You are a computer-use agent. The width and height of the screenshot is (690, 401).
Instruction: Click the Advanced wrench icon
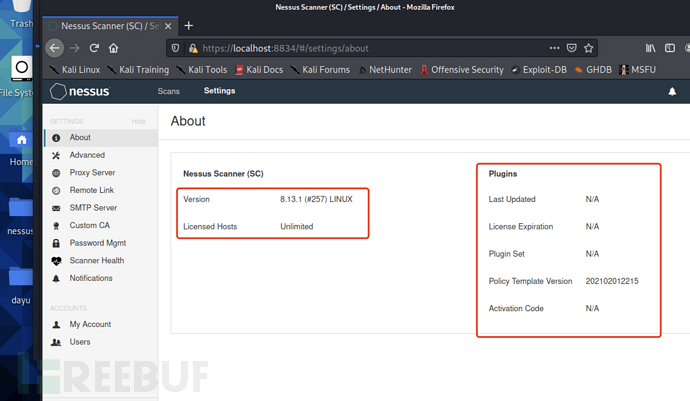click(56, 155)
